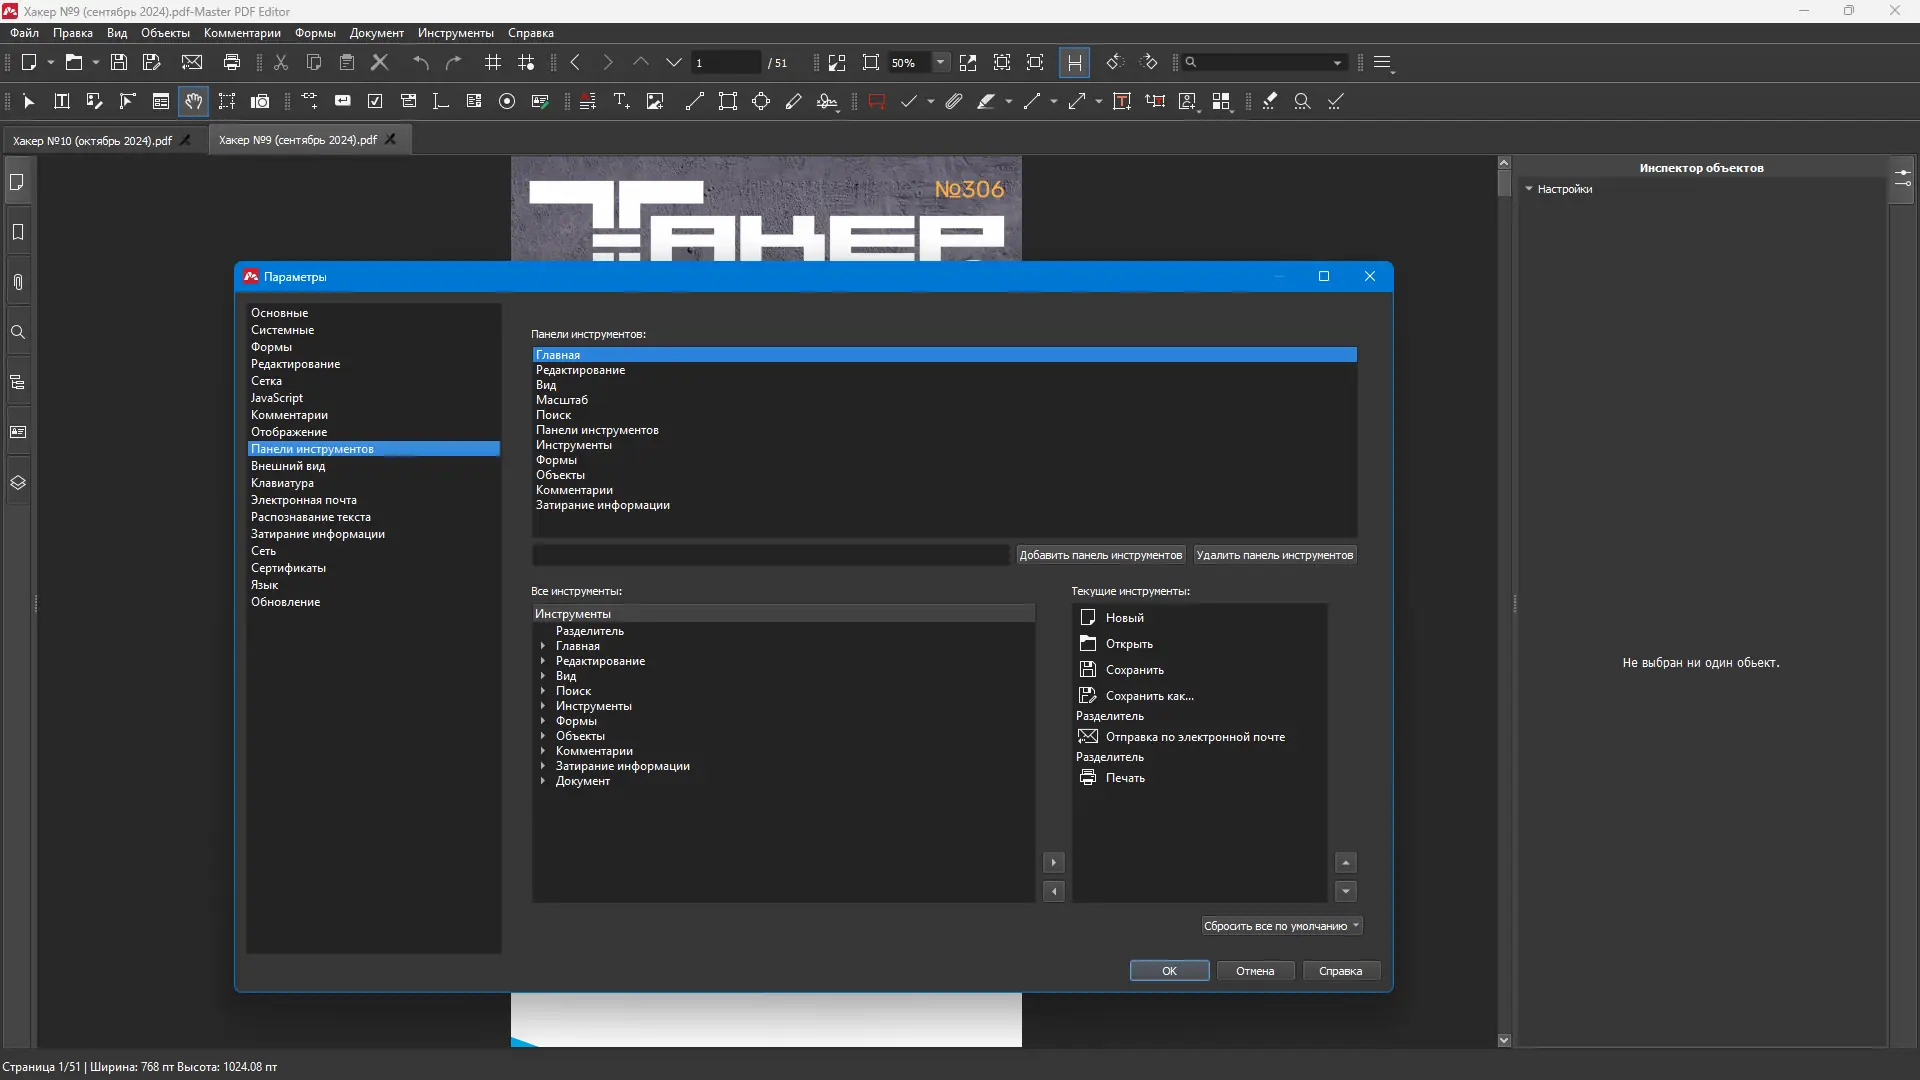1920x1080 pixels.
Task: Switch to Хакер №10 (октябрь 2024).pdf tab
Action: 92,140
